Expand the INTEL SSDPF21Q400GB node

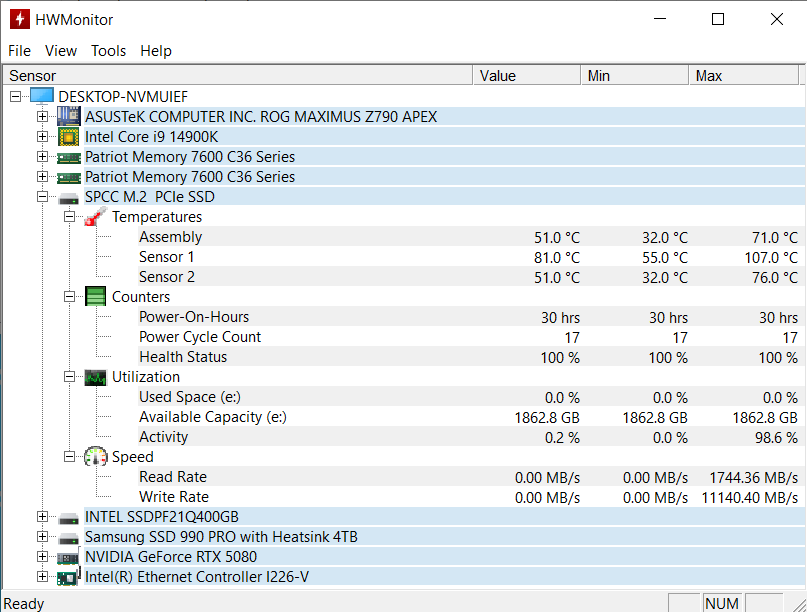point(42,517)
